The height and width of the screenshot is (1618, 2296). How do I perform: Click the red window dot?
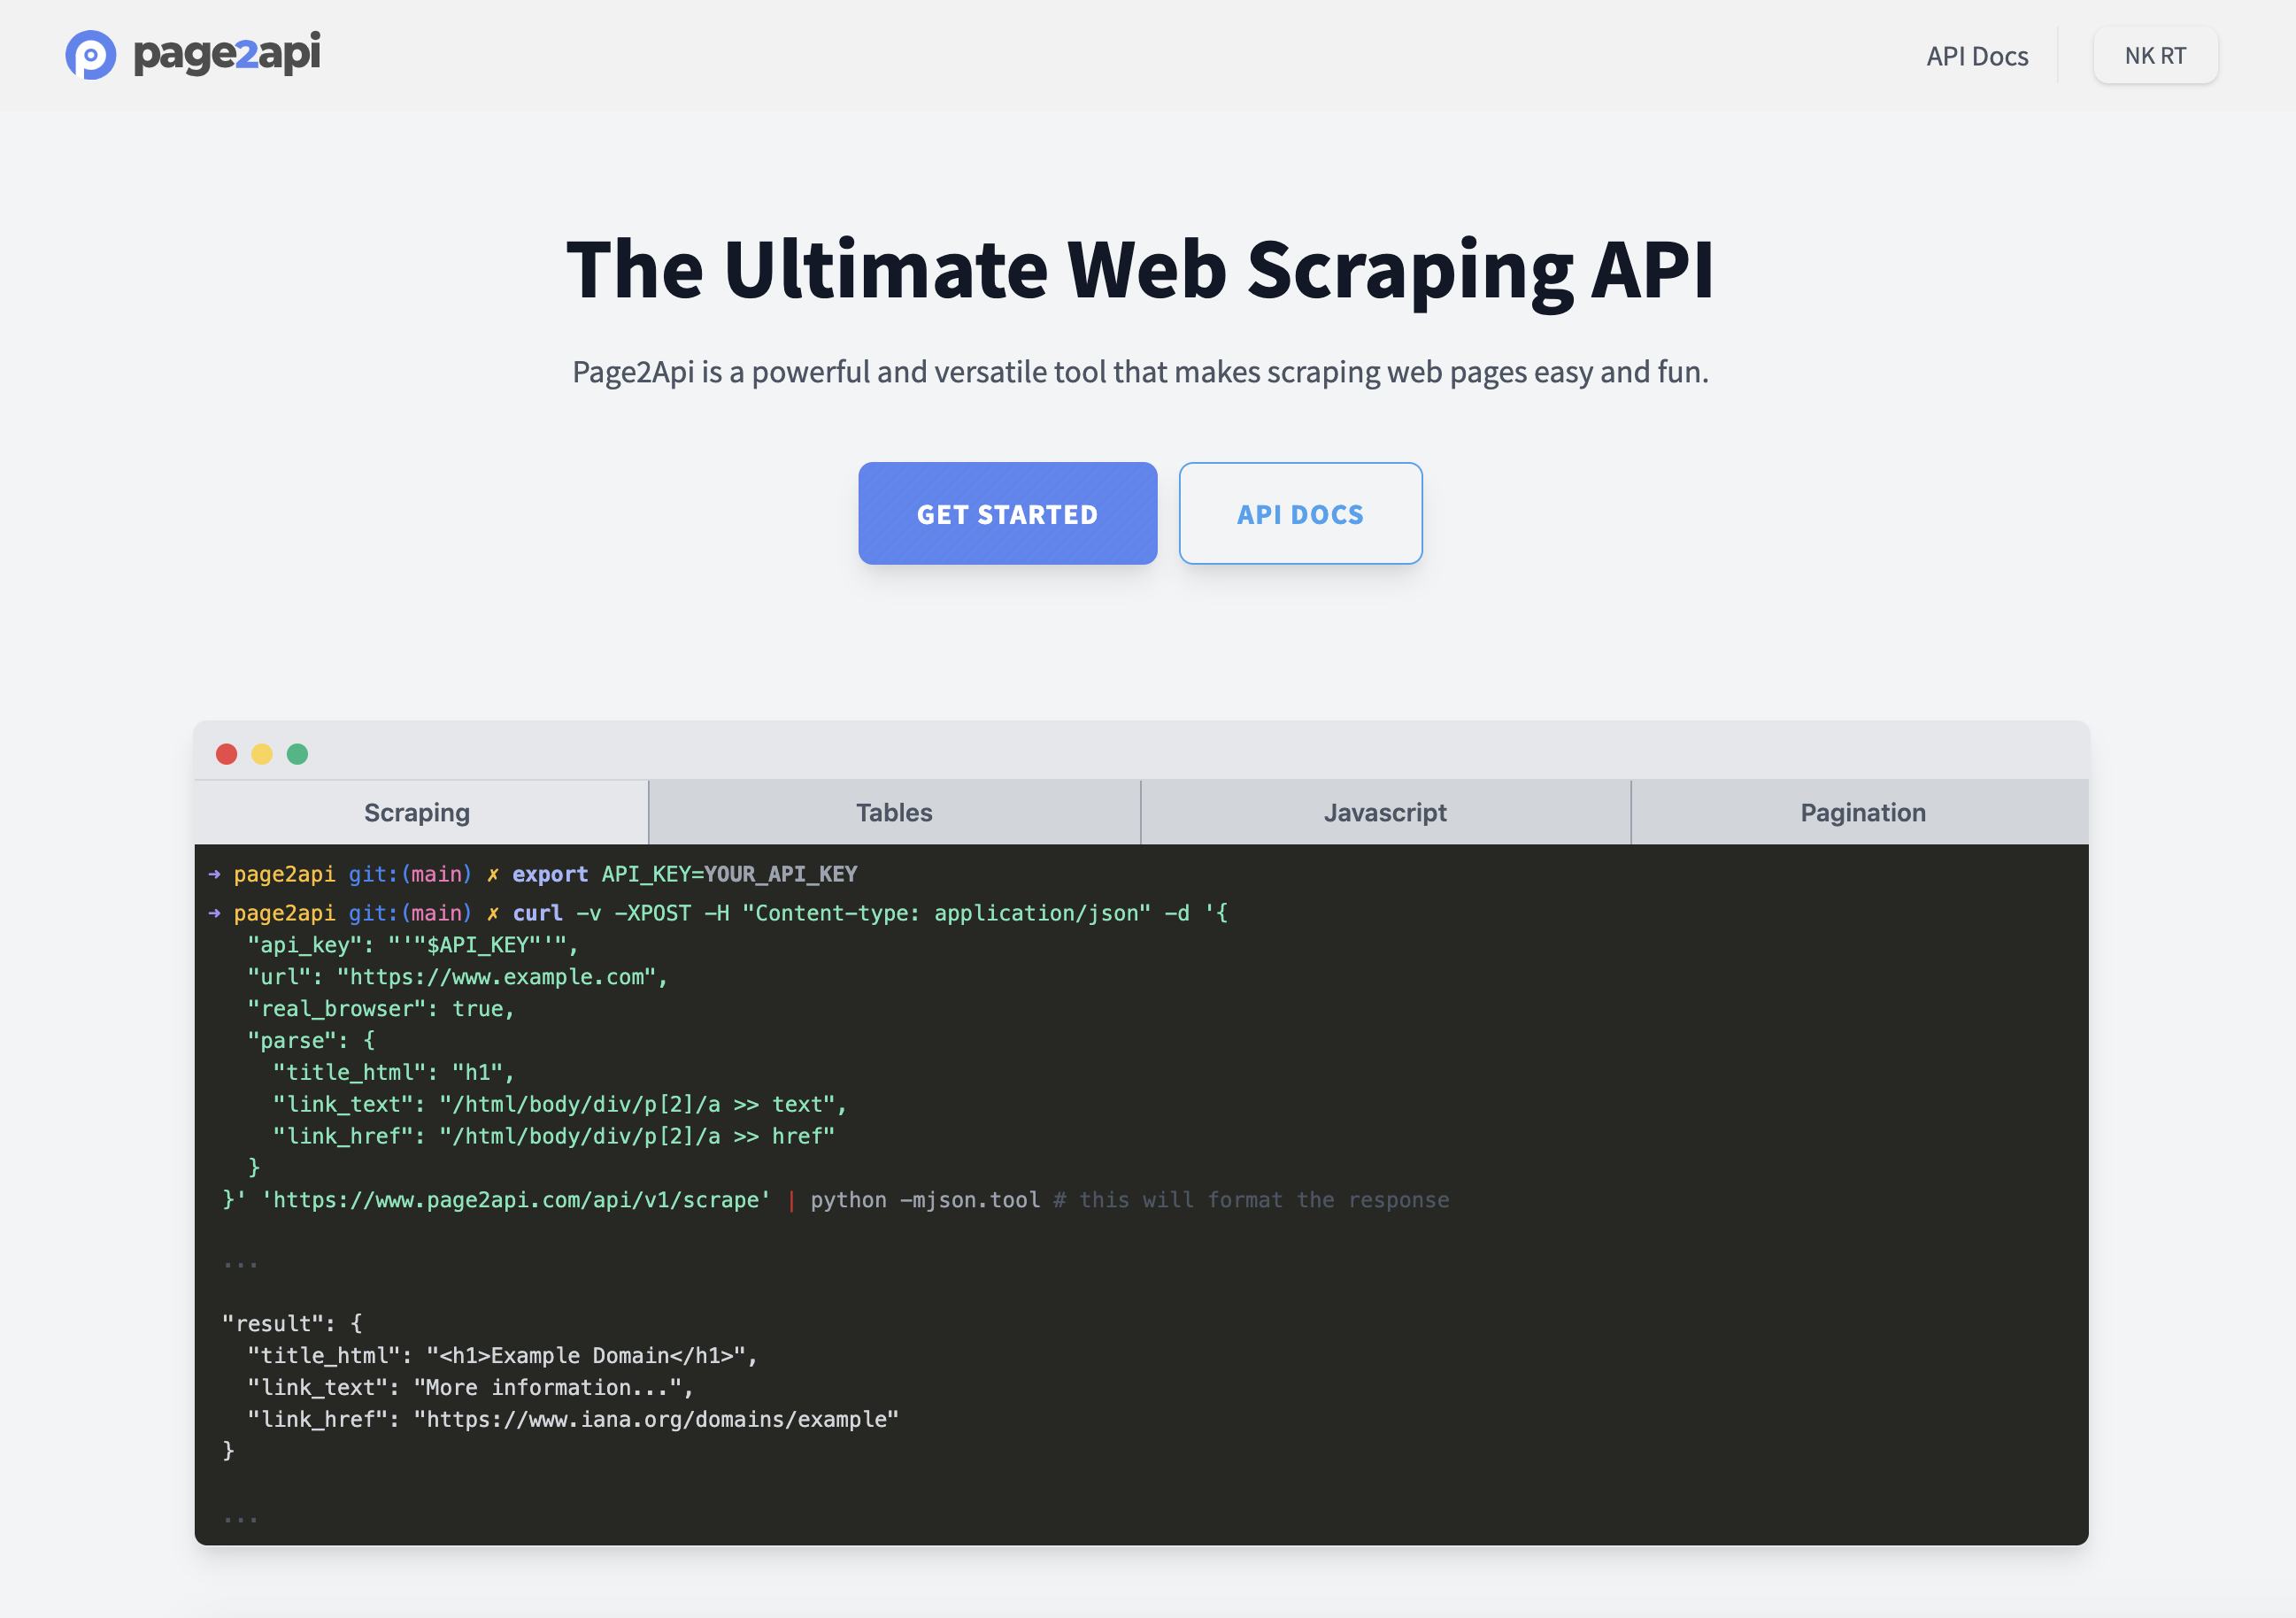click(227, 754)
